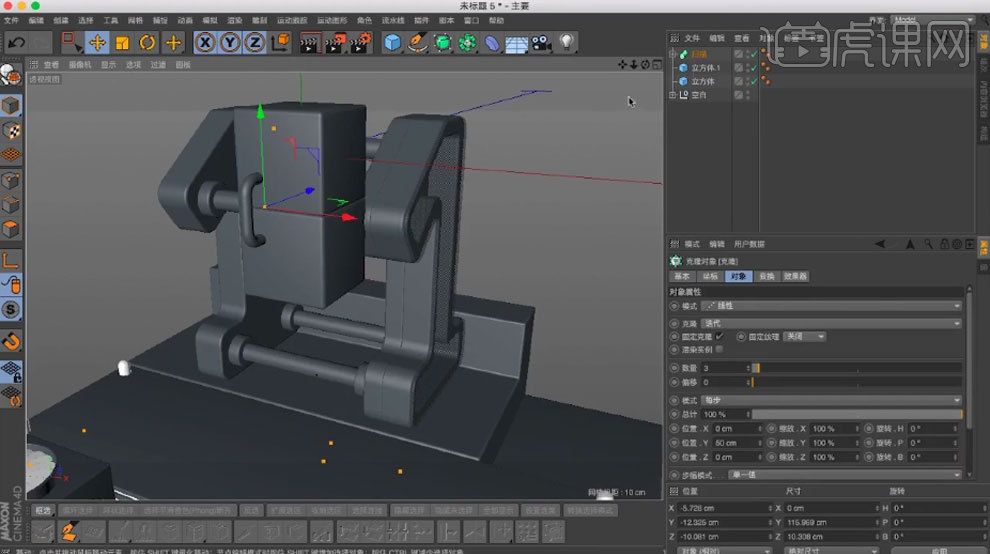The image size is (990, 554).
Task: Select the Move tool
Action: click(97, 42)
